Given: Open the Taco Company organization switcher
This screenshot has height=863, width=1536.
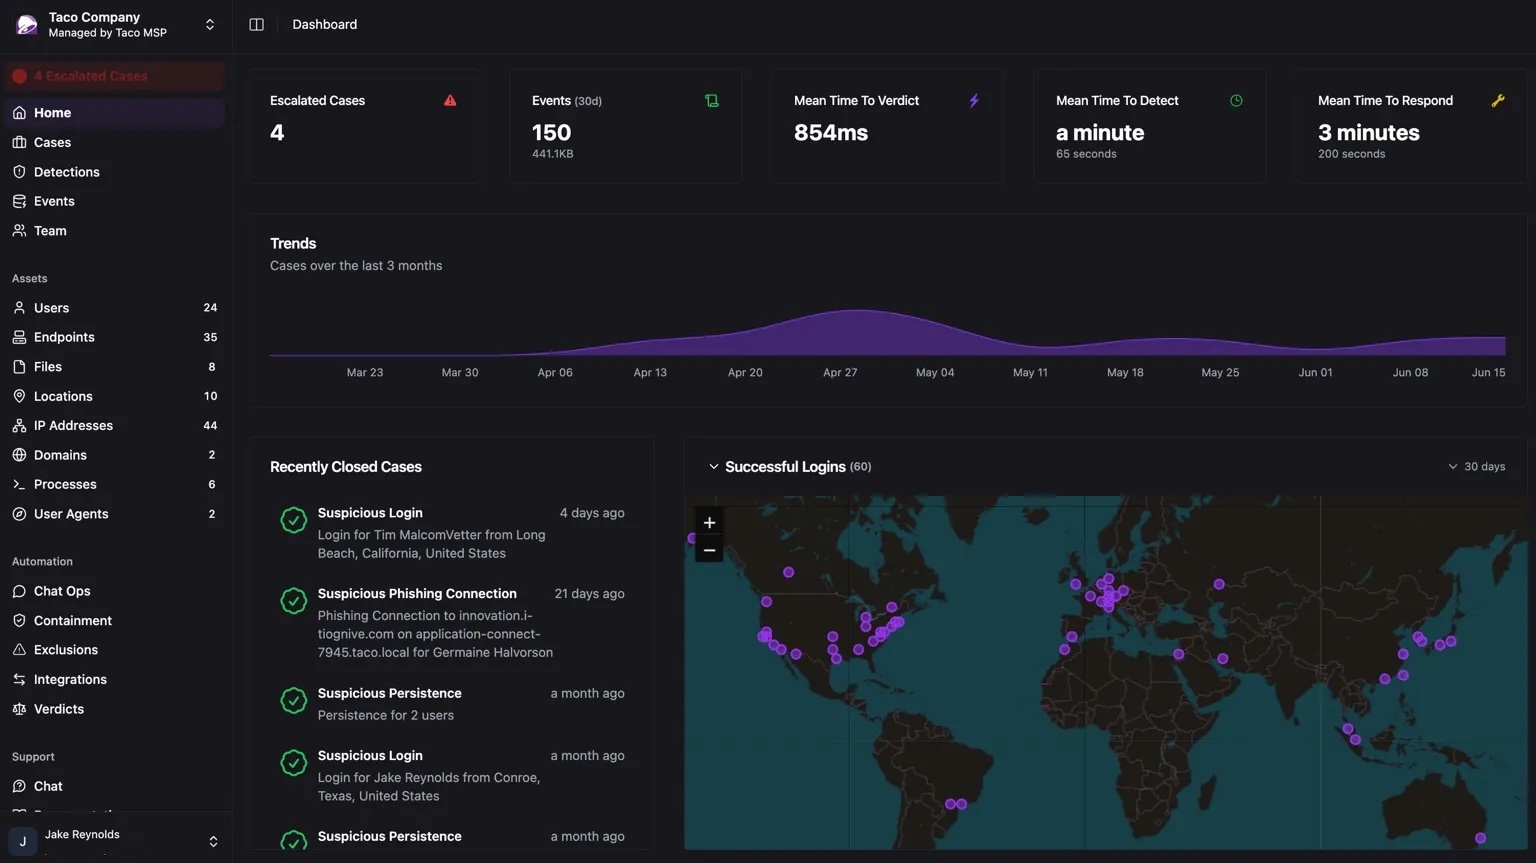Looking at the screenshot, I should [x=208, y=23].
